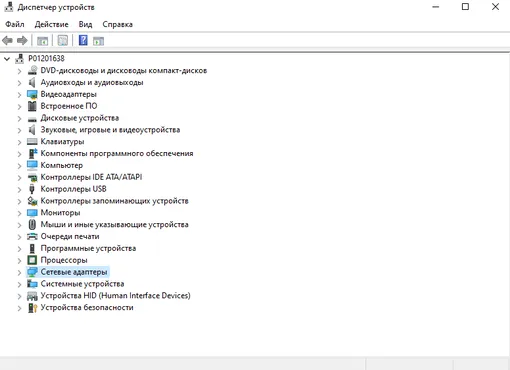
Task: Click the Мониторы screen icon
Action: (x=32, y=213)
